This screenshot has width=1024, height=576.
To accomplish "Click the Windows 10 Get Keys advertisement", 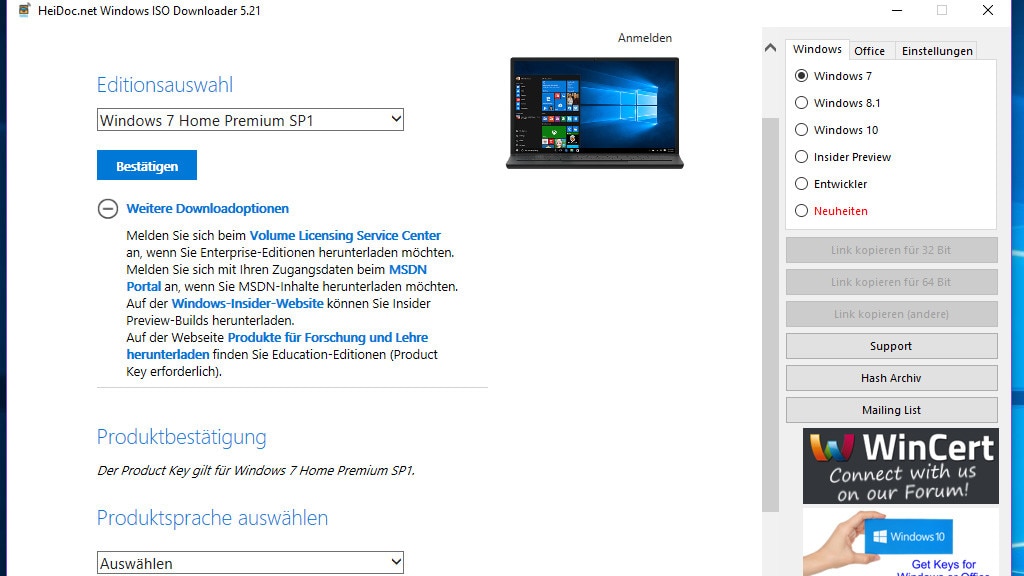I will (x=901, y=541).
